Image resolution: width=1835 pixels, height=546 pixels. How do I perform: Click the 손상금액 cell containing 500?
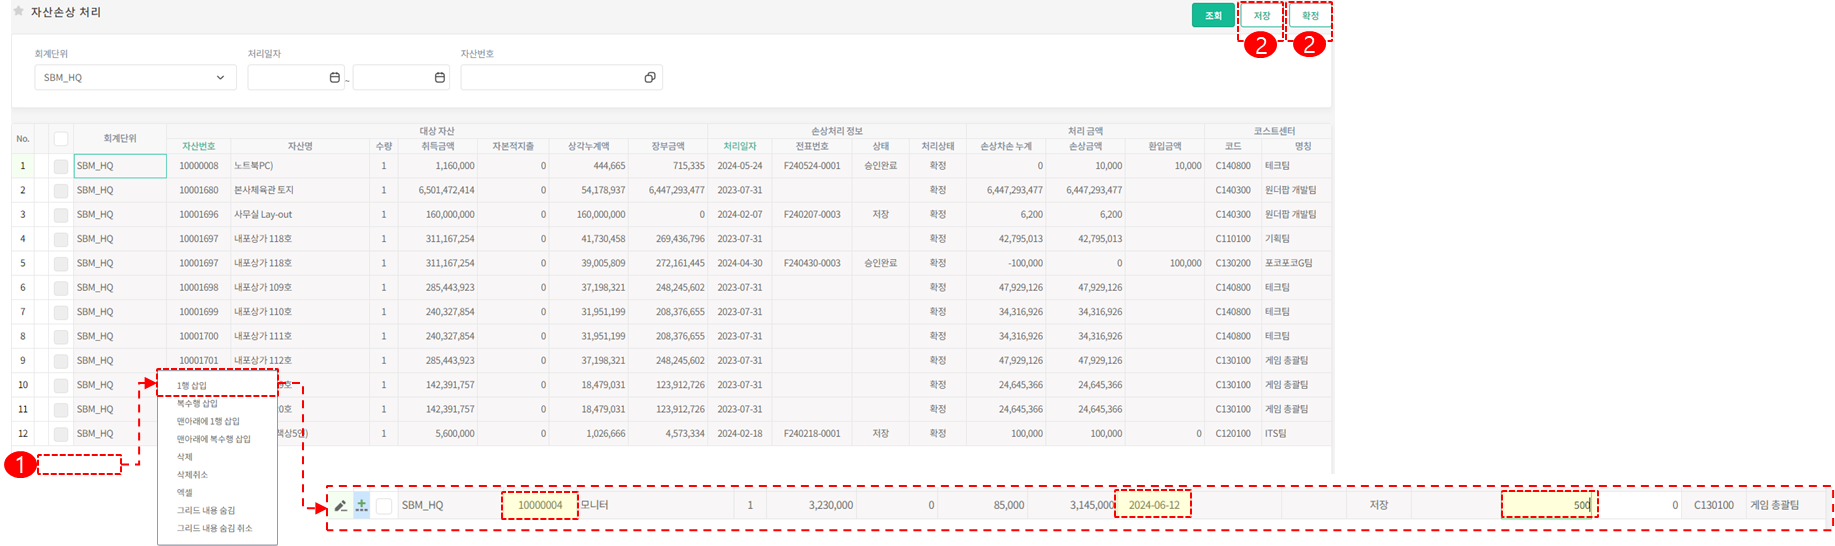point(1548,506)
